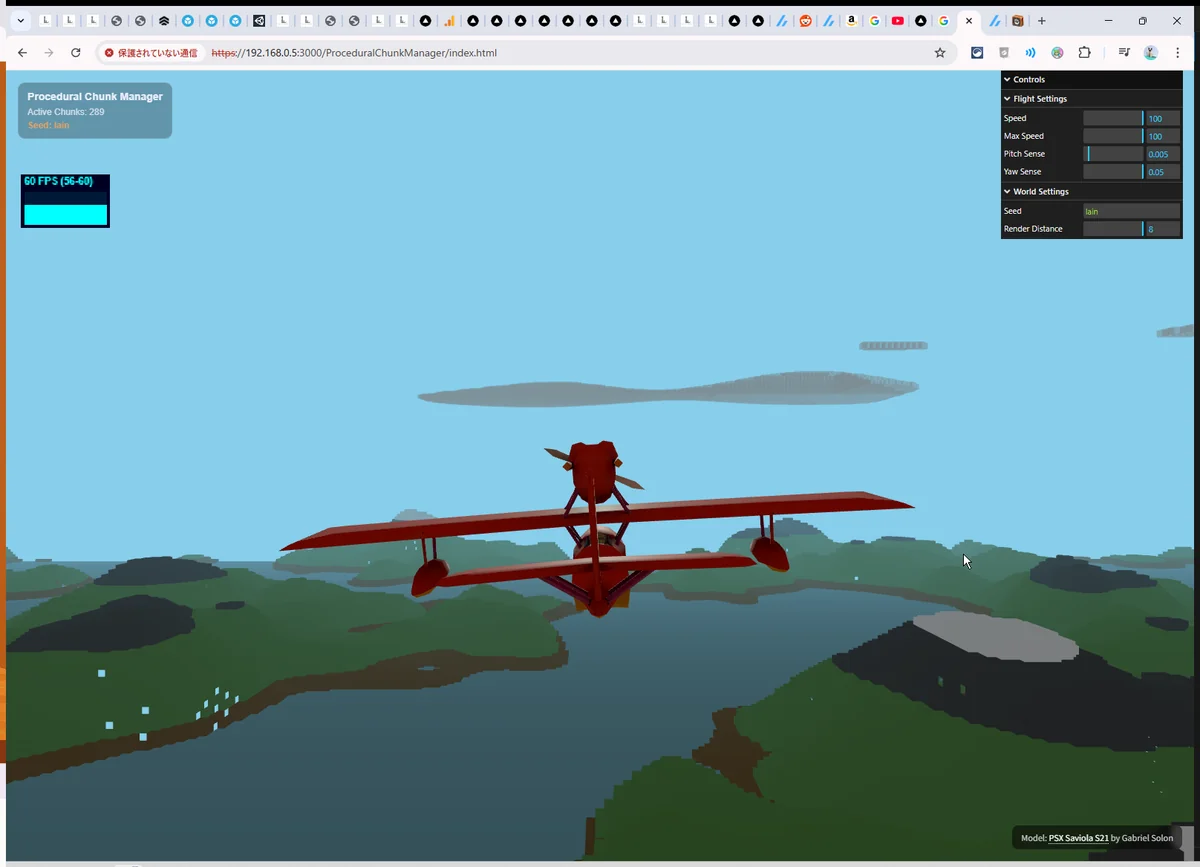
Task: Switch to the Amazon tab
Action: [x=851, y=21]
